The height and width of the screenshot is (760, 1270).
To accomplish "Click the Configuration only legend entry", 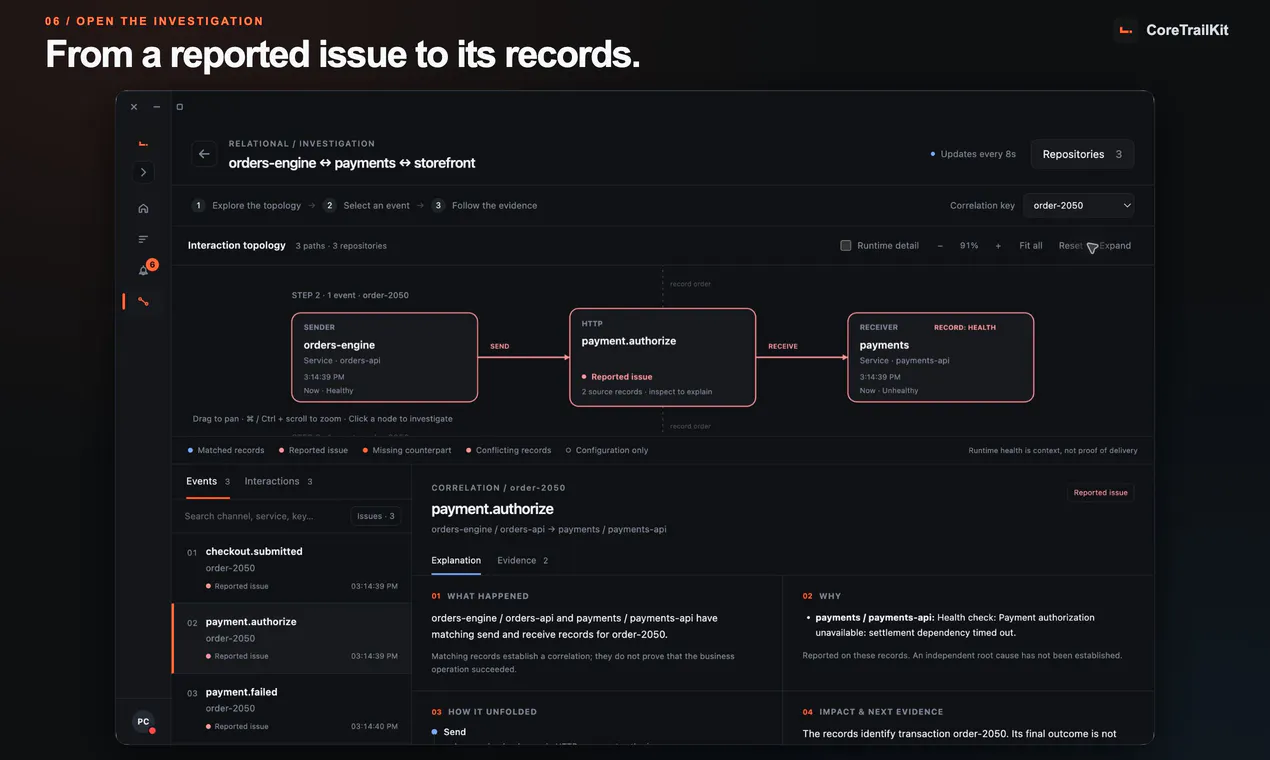I will coord(607,451).
